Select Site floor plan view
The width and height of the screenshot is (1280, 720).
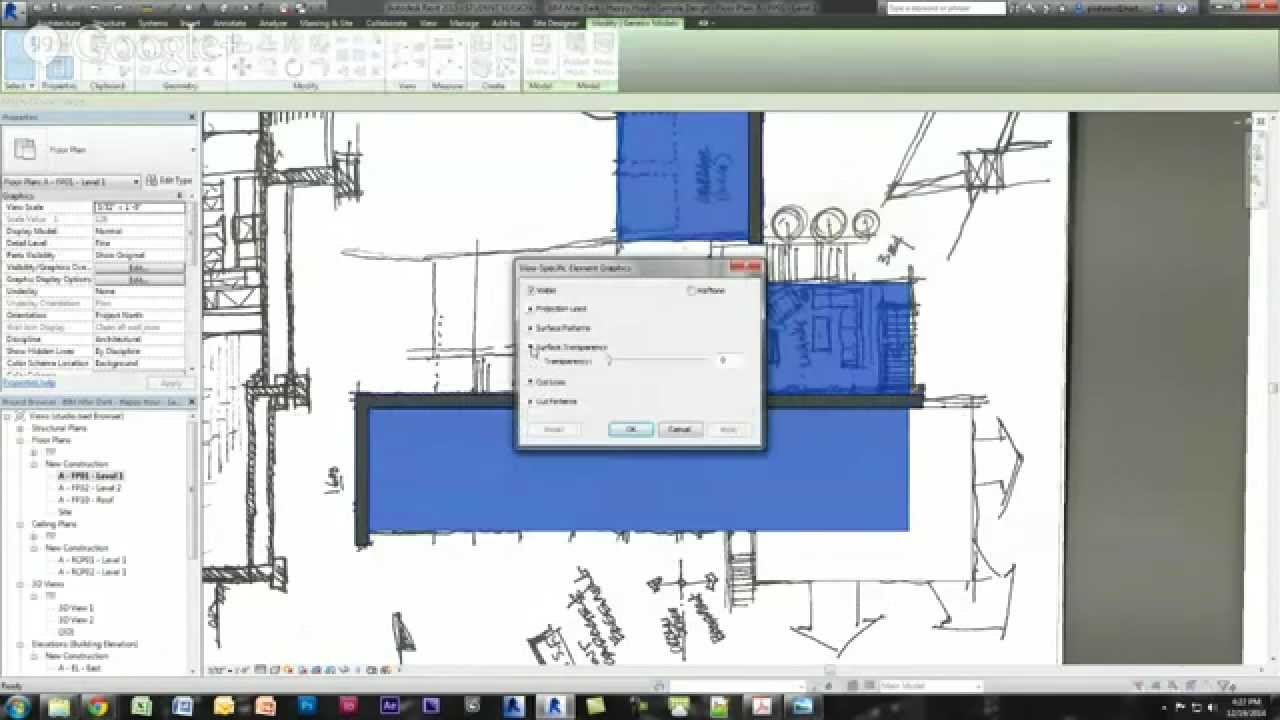click(x=65, y=512)
